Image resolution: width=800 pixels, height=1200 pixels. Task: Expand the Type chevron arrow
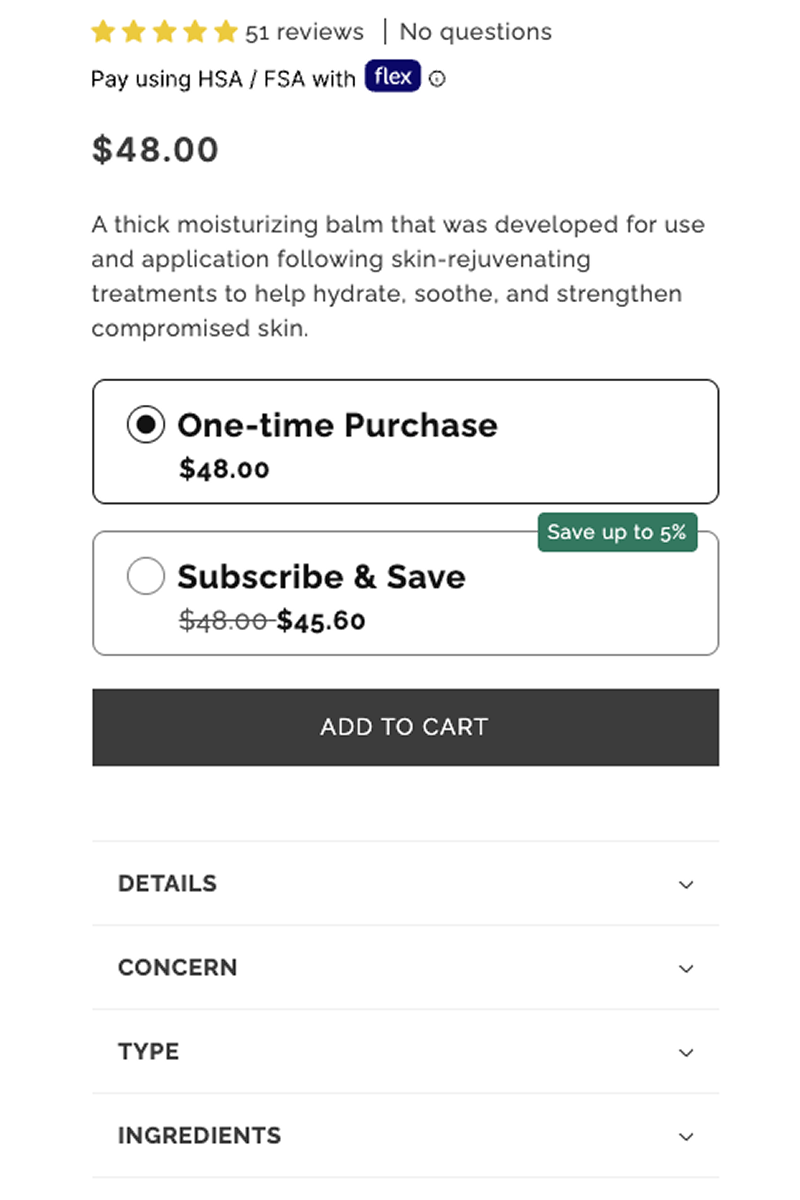coord(686,1052)
